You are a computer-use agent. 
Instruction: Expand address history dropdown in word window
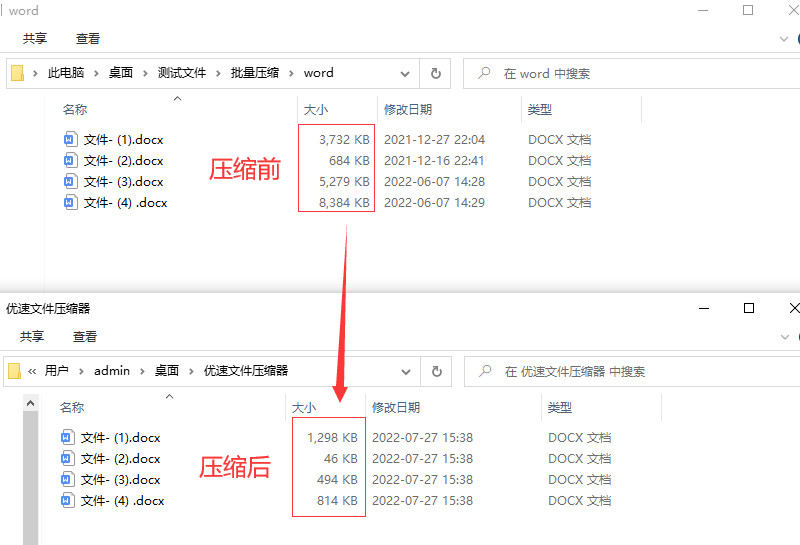click(405, 73)
